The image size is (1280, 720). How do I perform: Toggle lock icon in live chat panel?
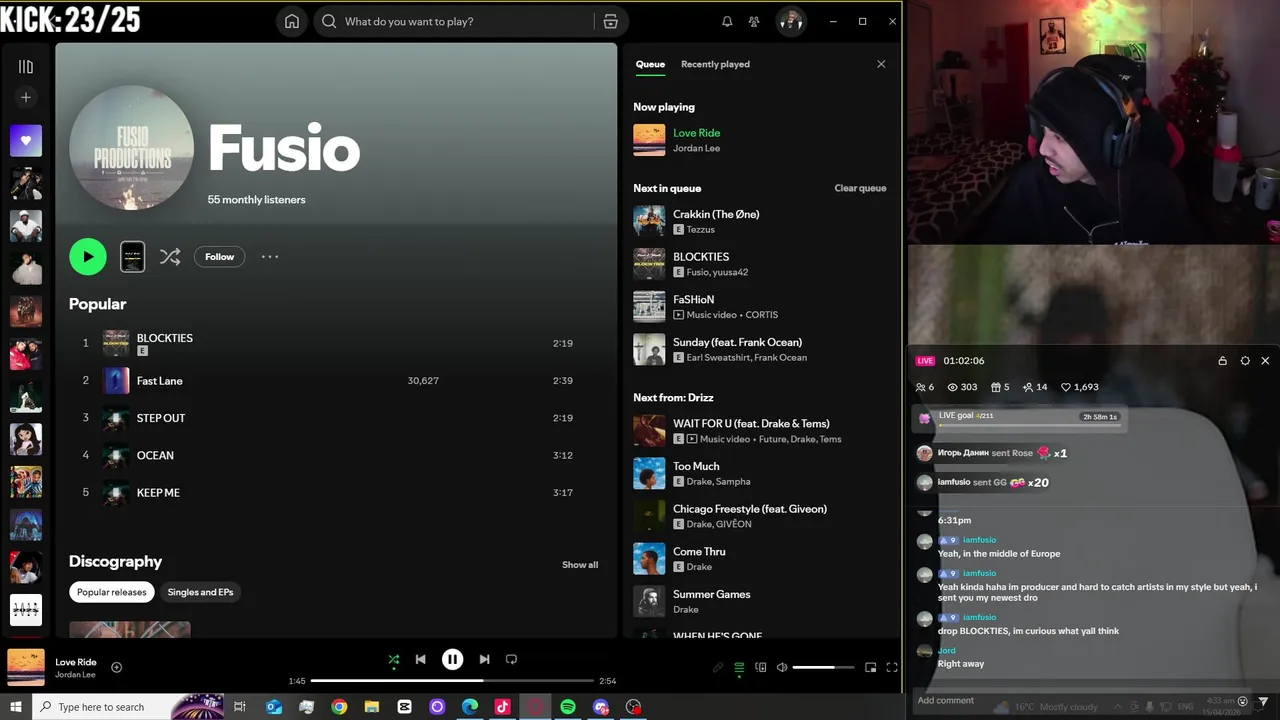(x=1222, y=361)
